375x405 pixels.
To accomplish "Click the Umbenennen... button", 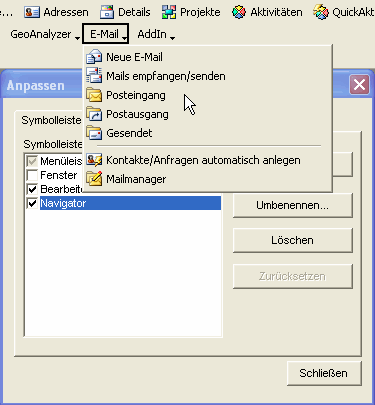I will [x=292, y=205].
